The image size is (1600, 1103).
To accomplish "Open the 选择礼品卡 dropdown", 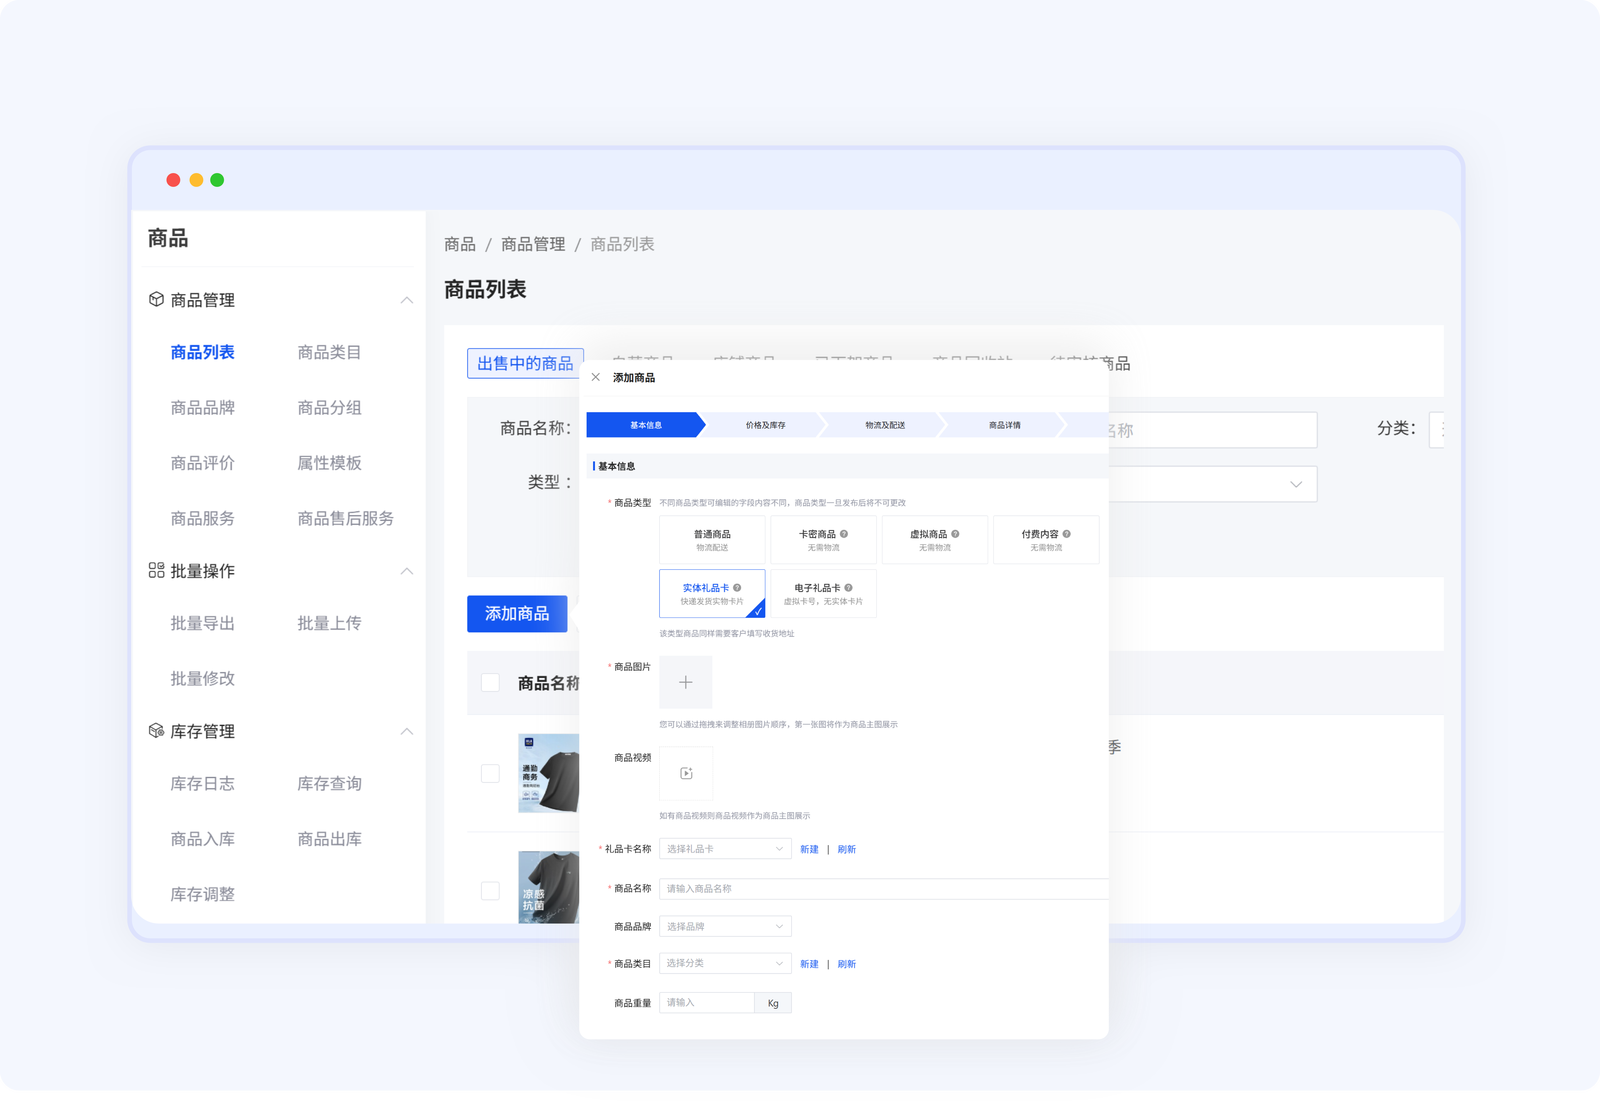I will click(x=724, y=848).
